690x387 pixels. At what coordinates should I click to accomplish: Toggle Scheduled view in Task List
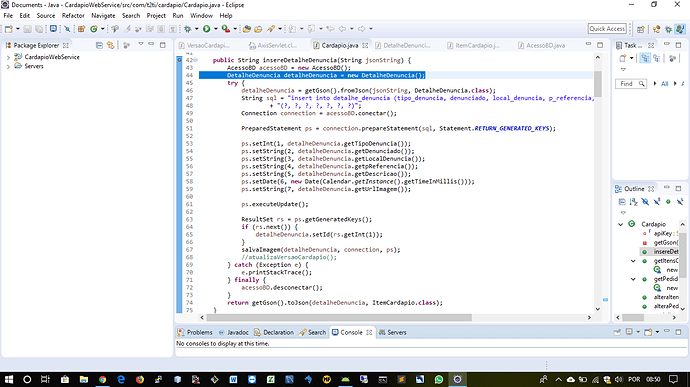(657, 58)
